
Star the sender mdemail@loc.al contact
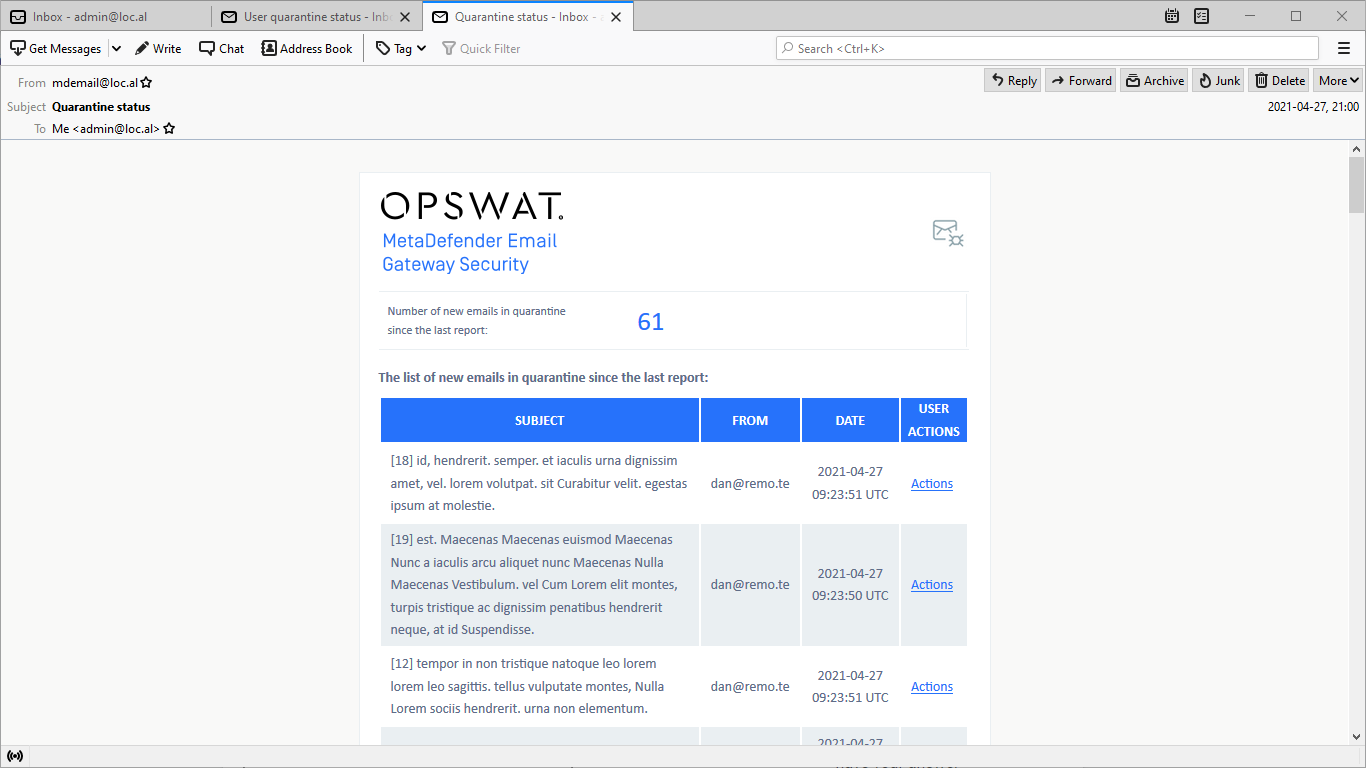pos(146,83)
